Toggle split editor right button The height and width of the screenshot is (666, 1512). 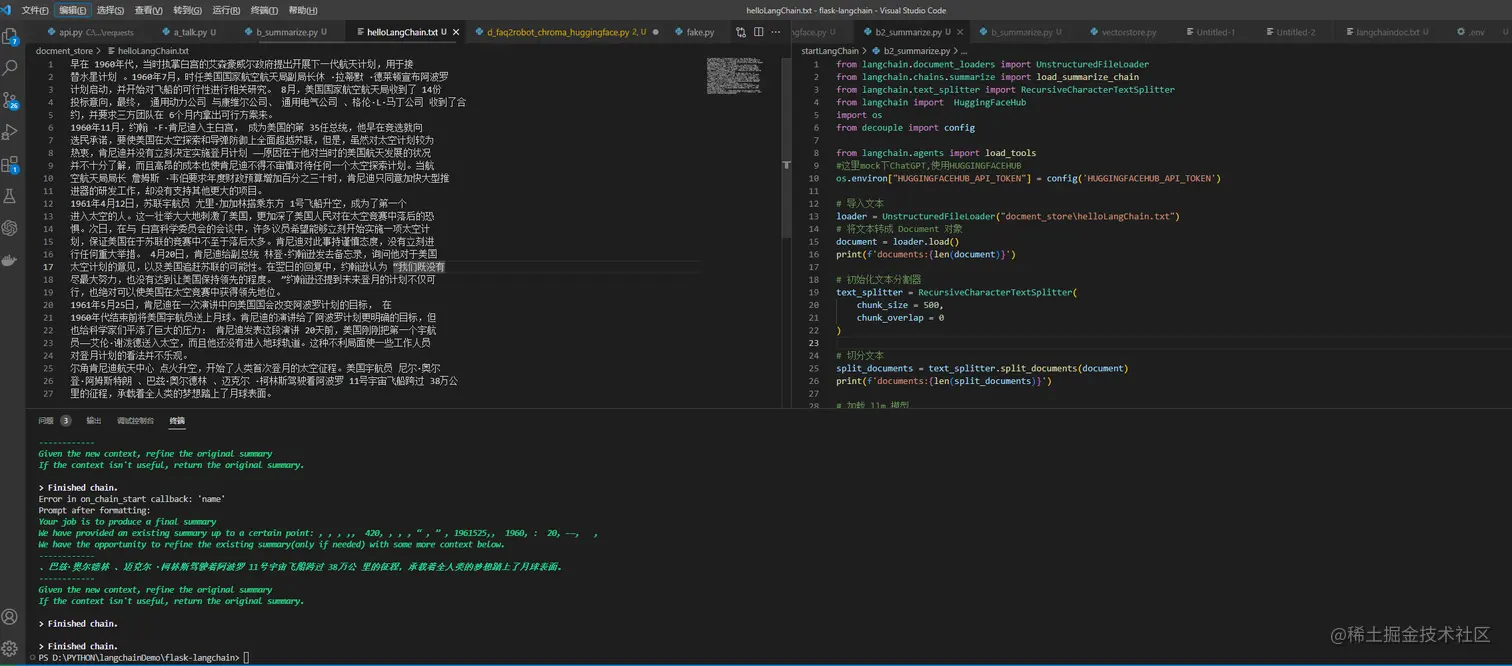point(759,32)
